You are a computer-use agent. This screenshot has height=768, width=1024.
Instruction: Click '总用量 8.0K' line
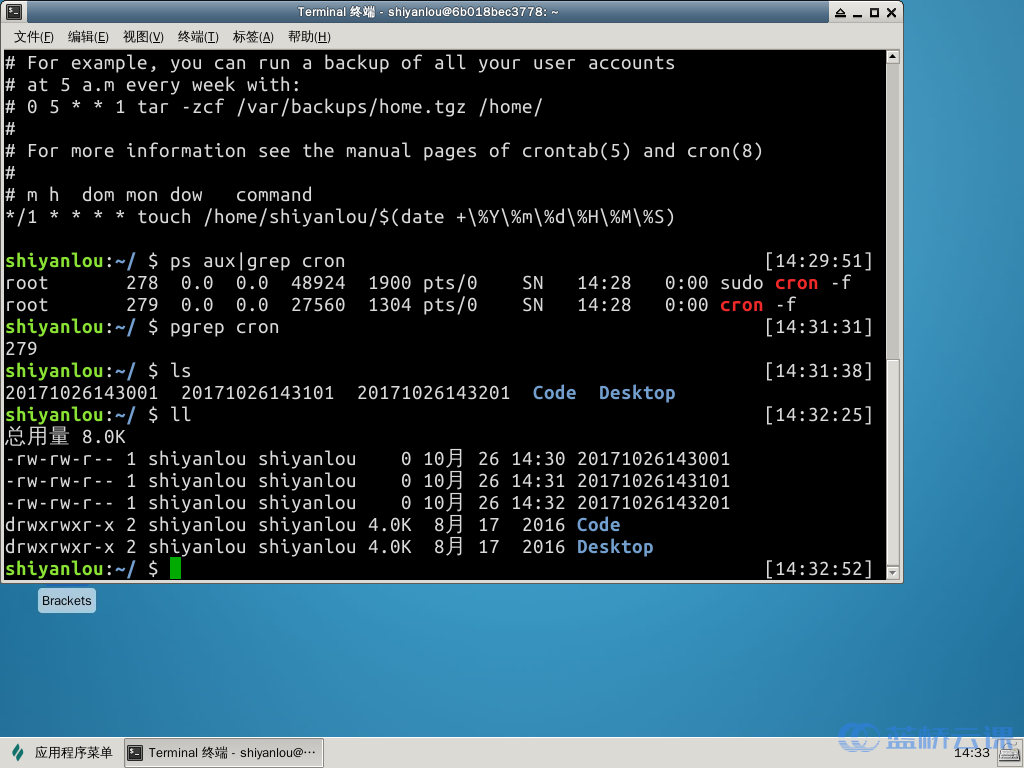click(x=65, y=437)
